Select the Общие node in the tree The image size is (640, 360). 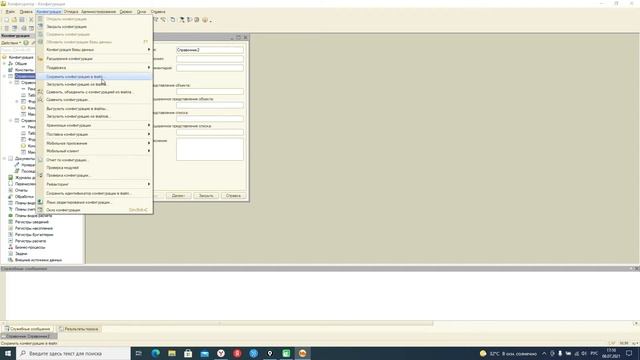click(x=21, y=64)
